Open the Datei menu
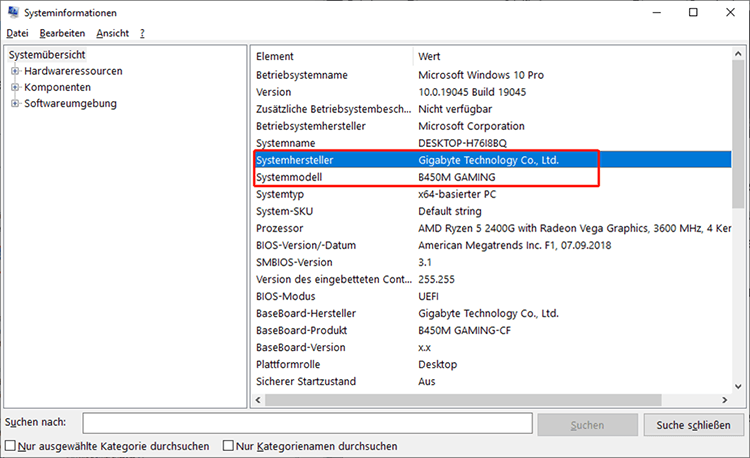 click(17, 33)
